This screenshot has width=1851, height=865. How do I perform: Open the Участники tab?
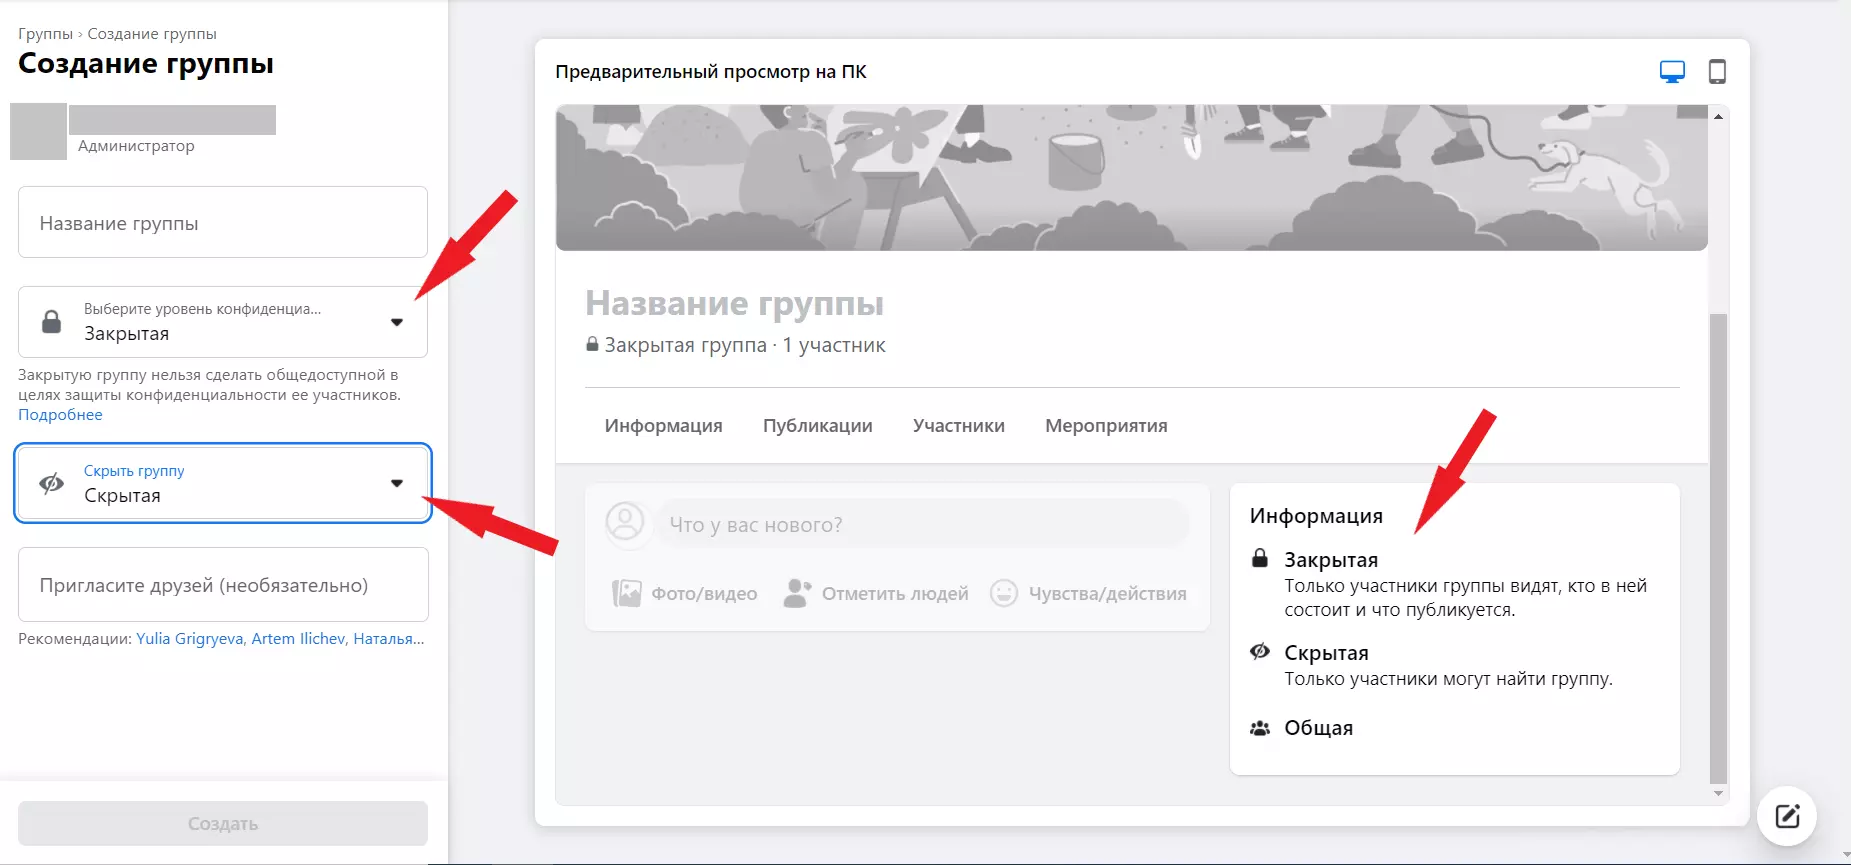click(x=958, y=426)
